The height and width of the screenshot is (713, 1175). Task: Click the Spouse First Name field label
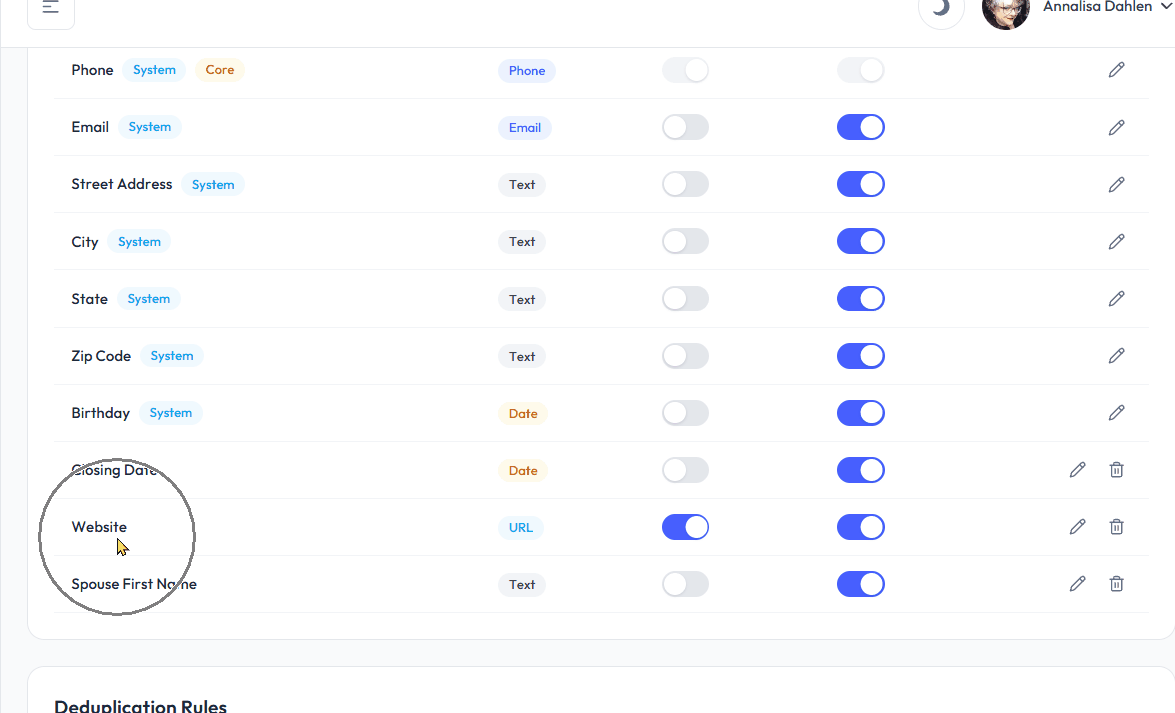[134, 584]
